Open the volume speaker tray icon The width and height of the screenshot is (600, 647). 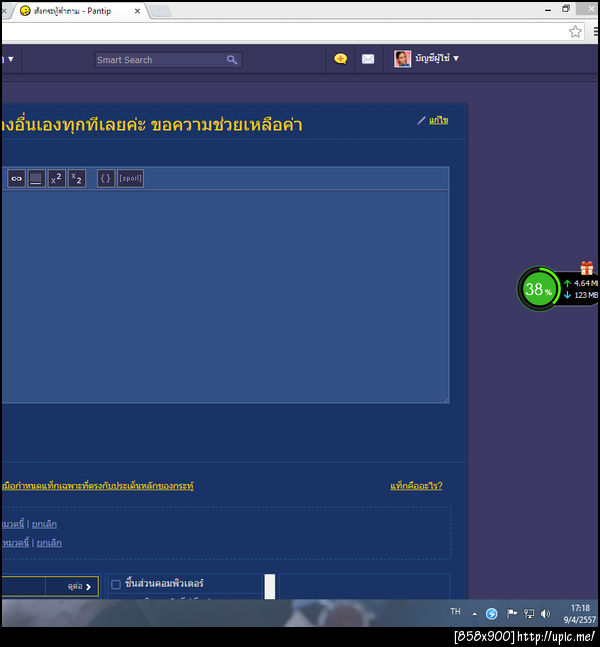pos(545,614)
